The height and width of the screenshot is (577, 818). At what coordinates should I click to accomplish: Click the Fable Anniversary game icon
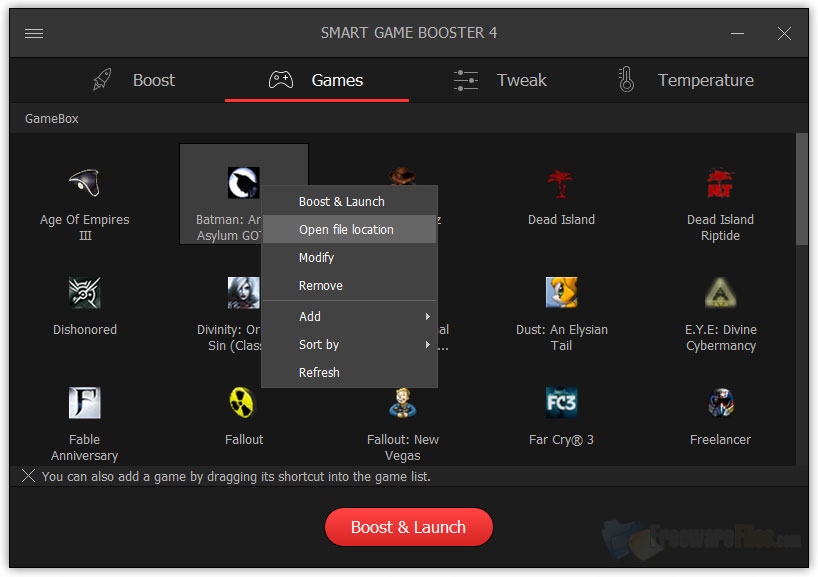84,403
